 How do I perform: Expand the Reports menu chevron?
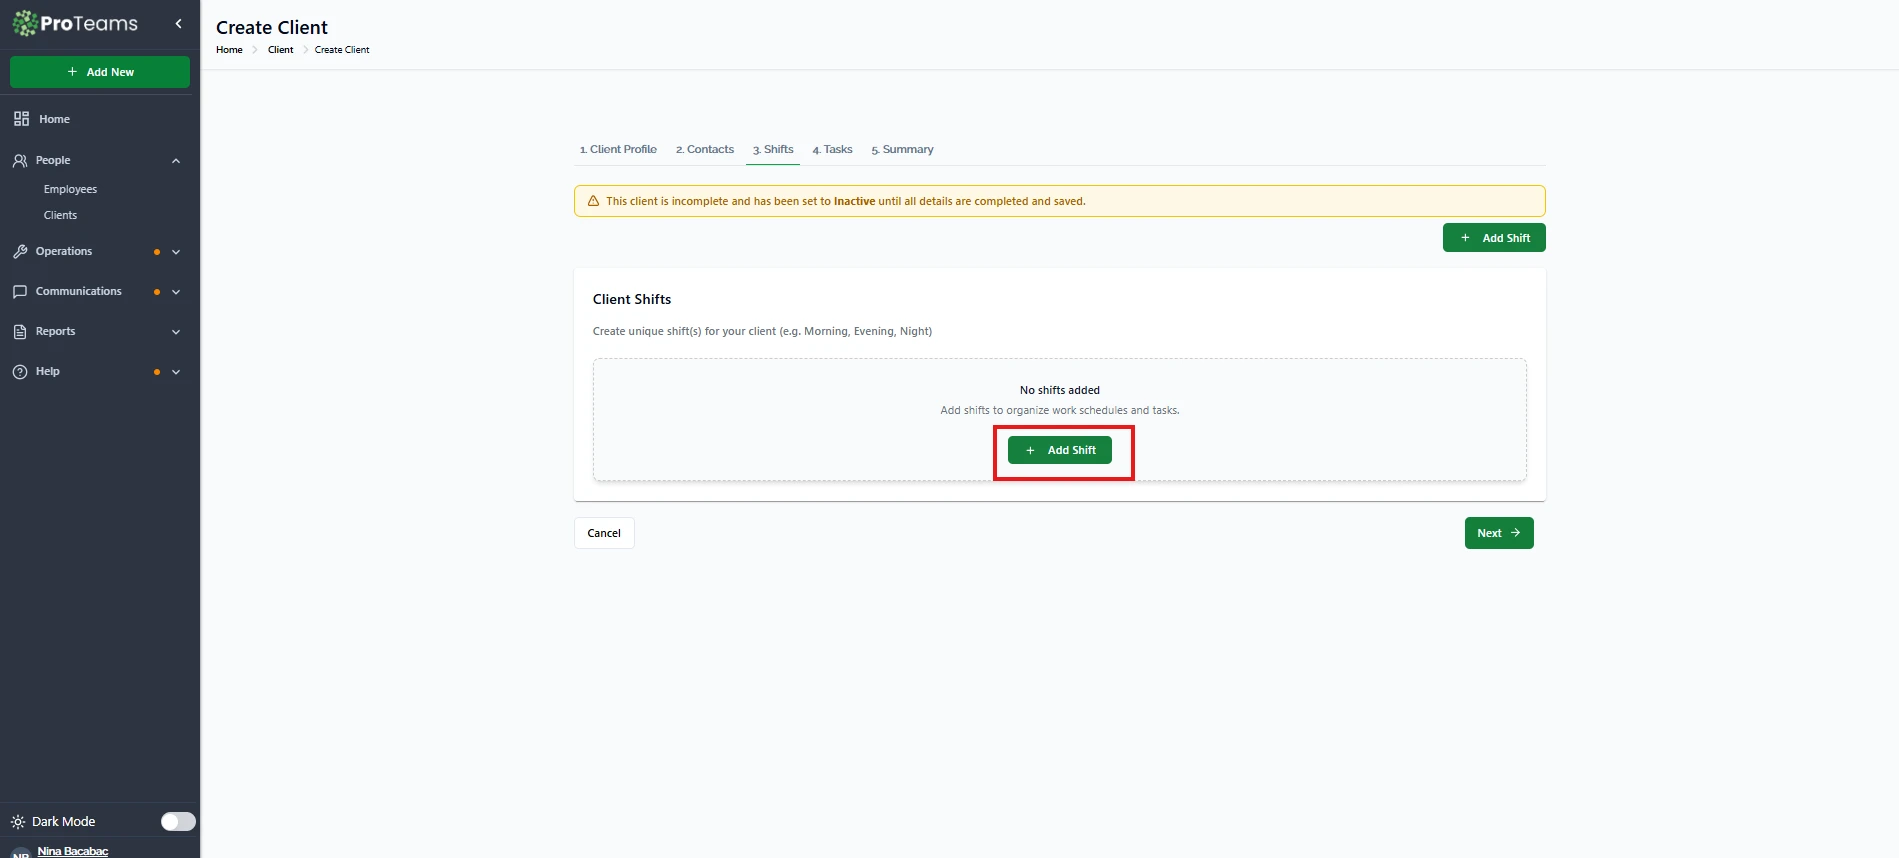(x=176, y=332)
